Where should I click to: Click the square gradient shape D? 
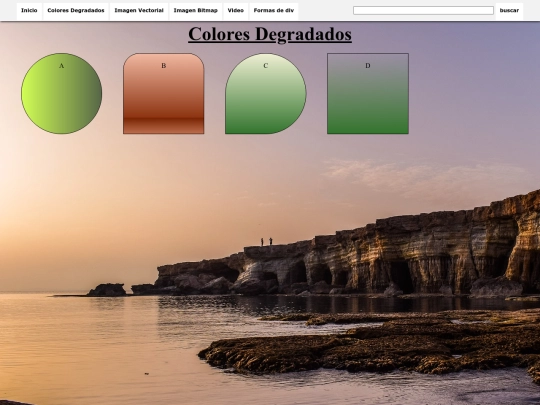(368, 93)
